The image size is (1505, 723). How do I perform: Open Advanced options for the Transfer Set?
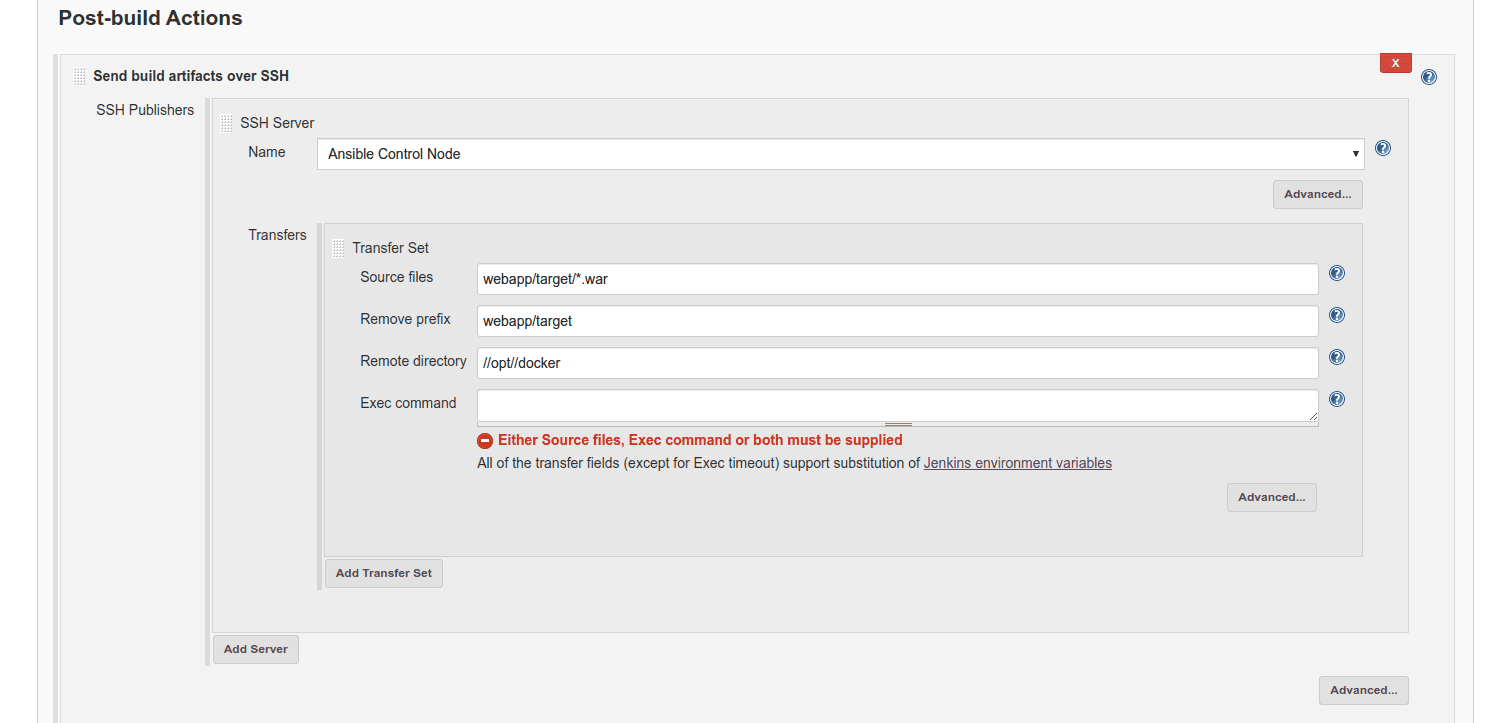click(x=1272, y=497)
